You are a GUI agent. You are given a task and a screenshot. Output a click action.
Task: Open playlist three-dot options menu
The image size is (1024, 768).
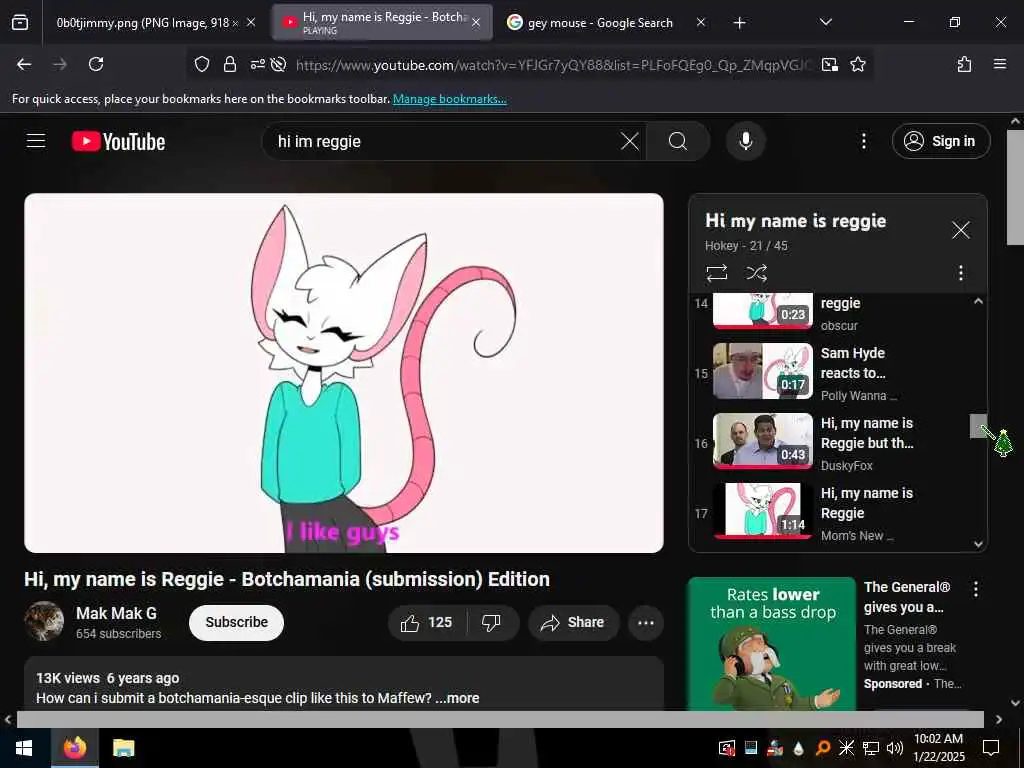[x=960, y=272]
